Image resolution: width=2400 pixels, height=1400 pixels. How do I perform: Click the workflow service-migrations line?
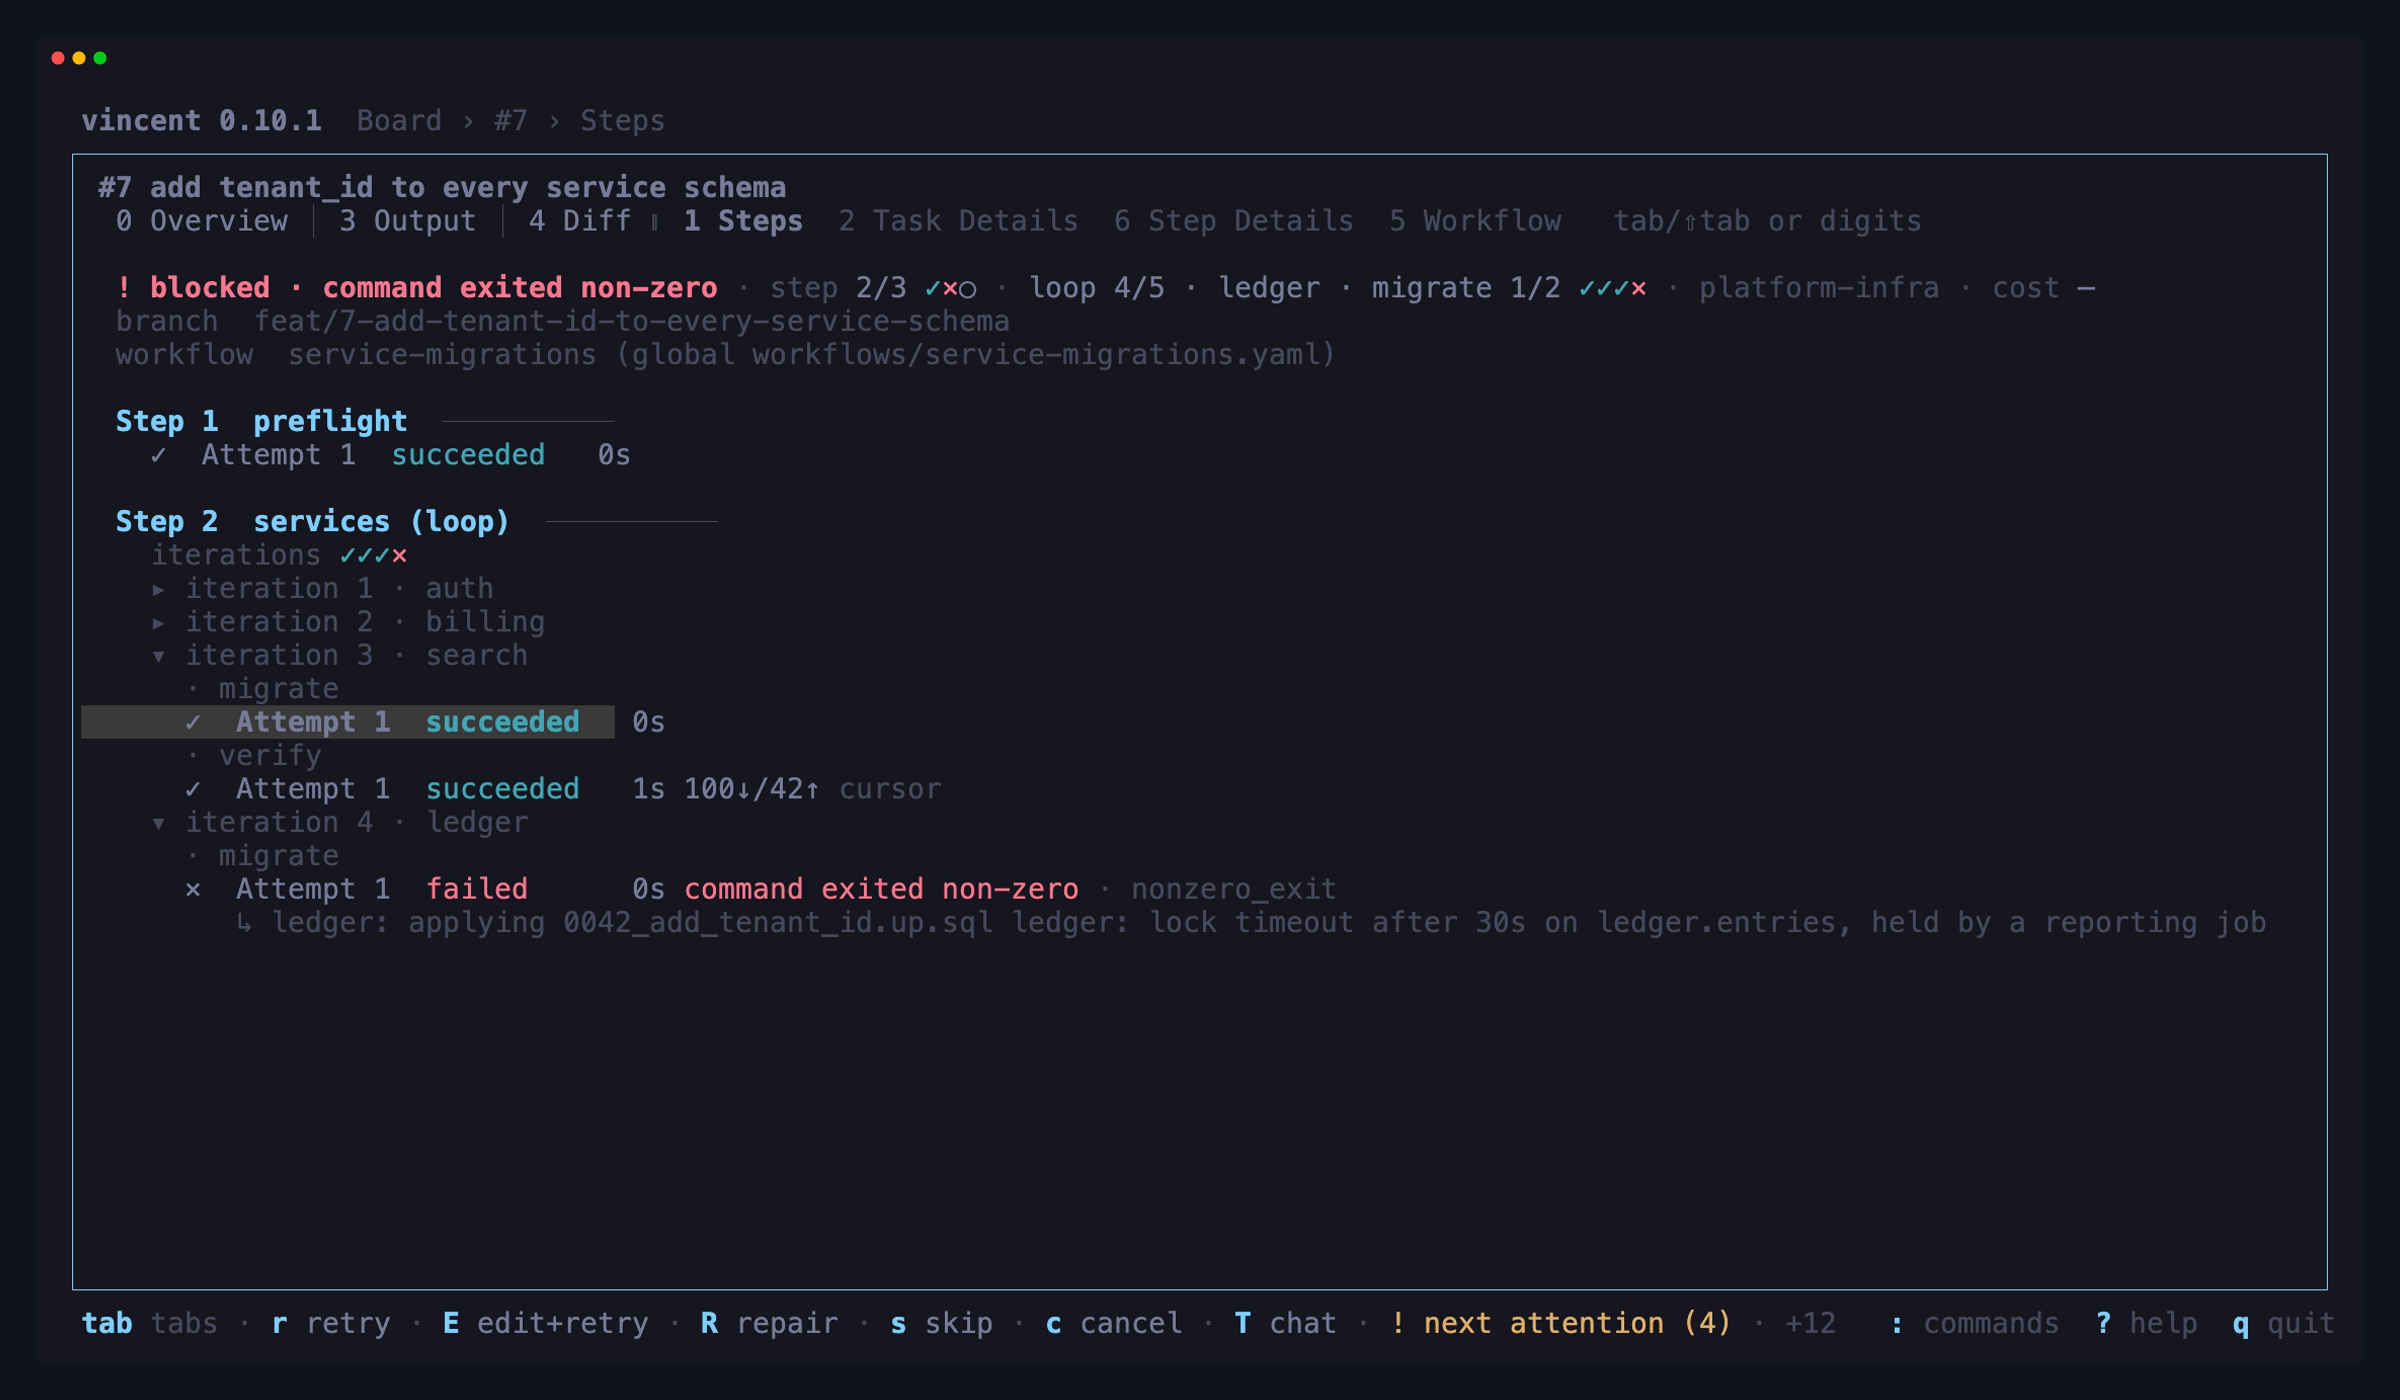(725, 355)
